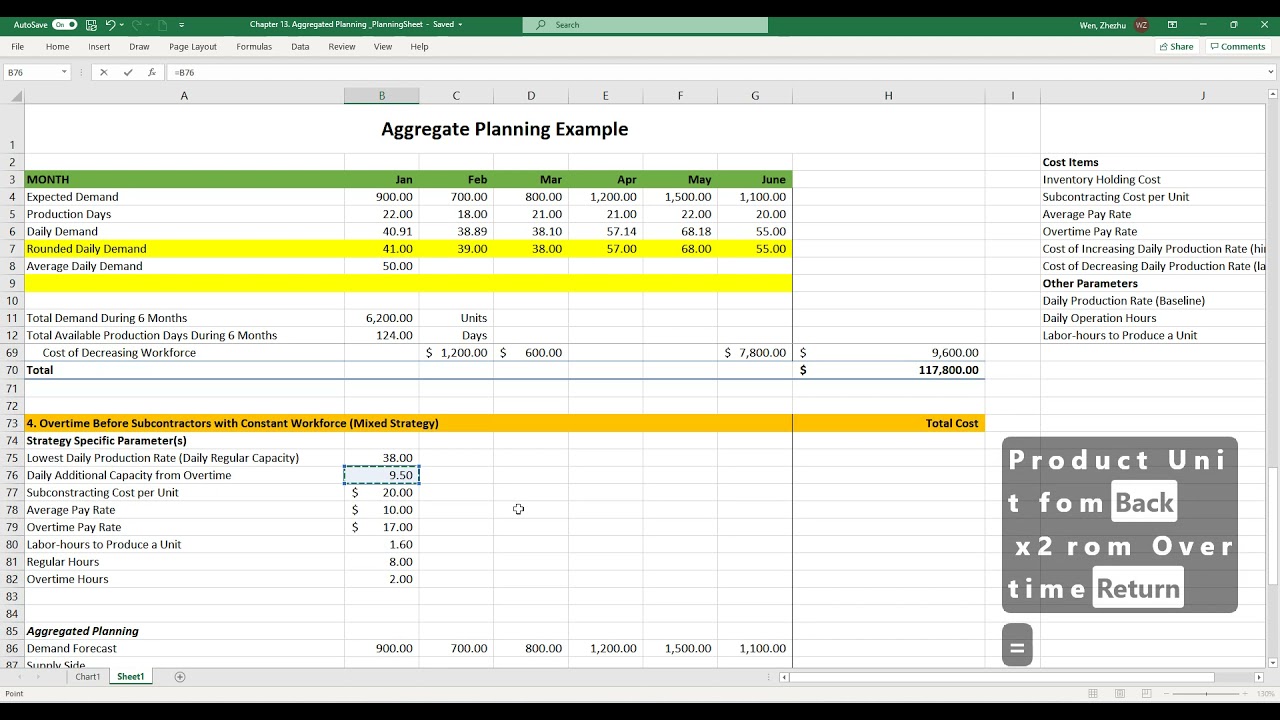The width and height of the screenshot is (1280, 720).
Task: Open the Home tab
Action: (x=57, y=46)
